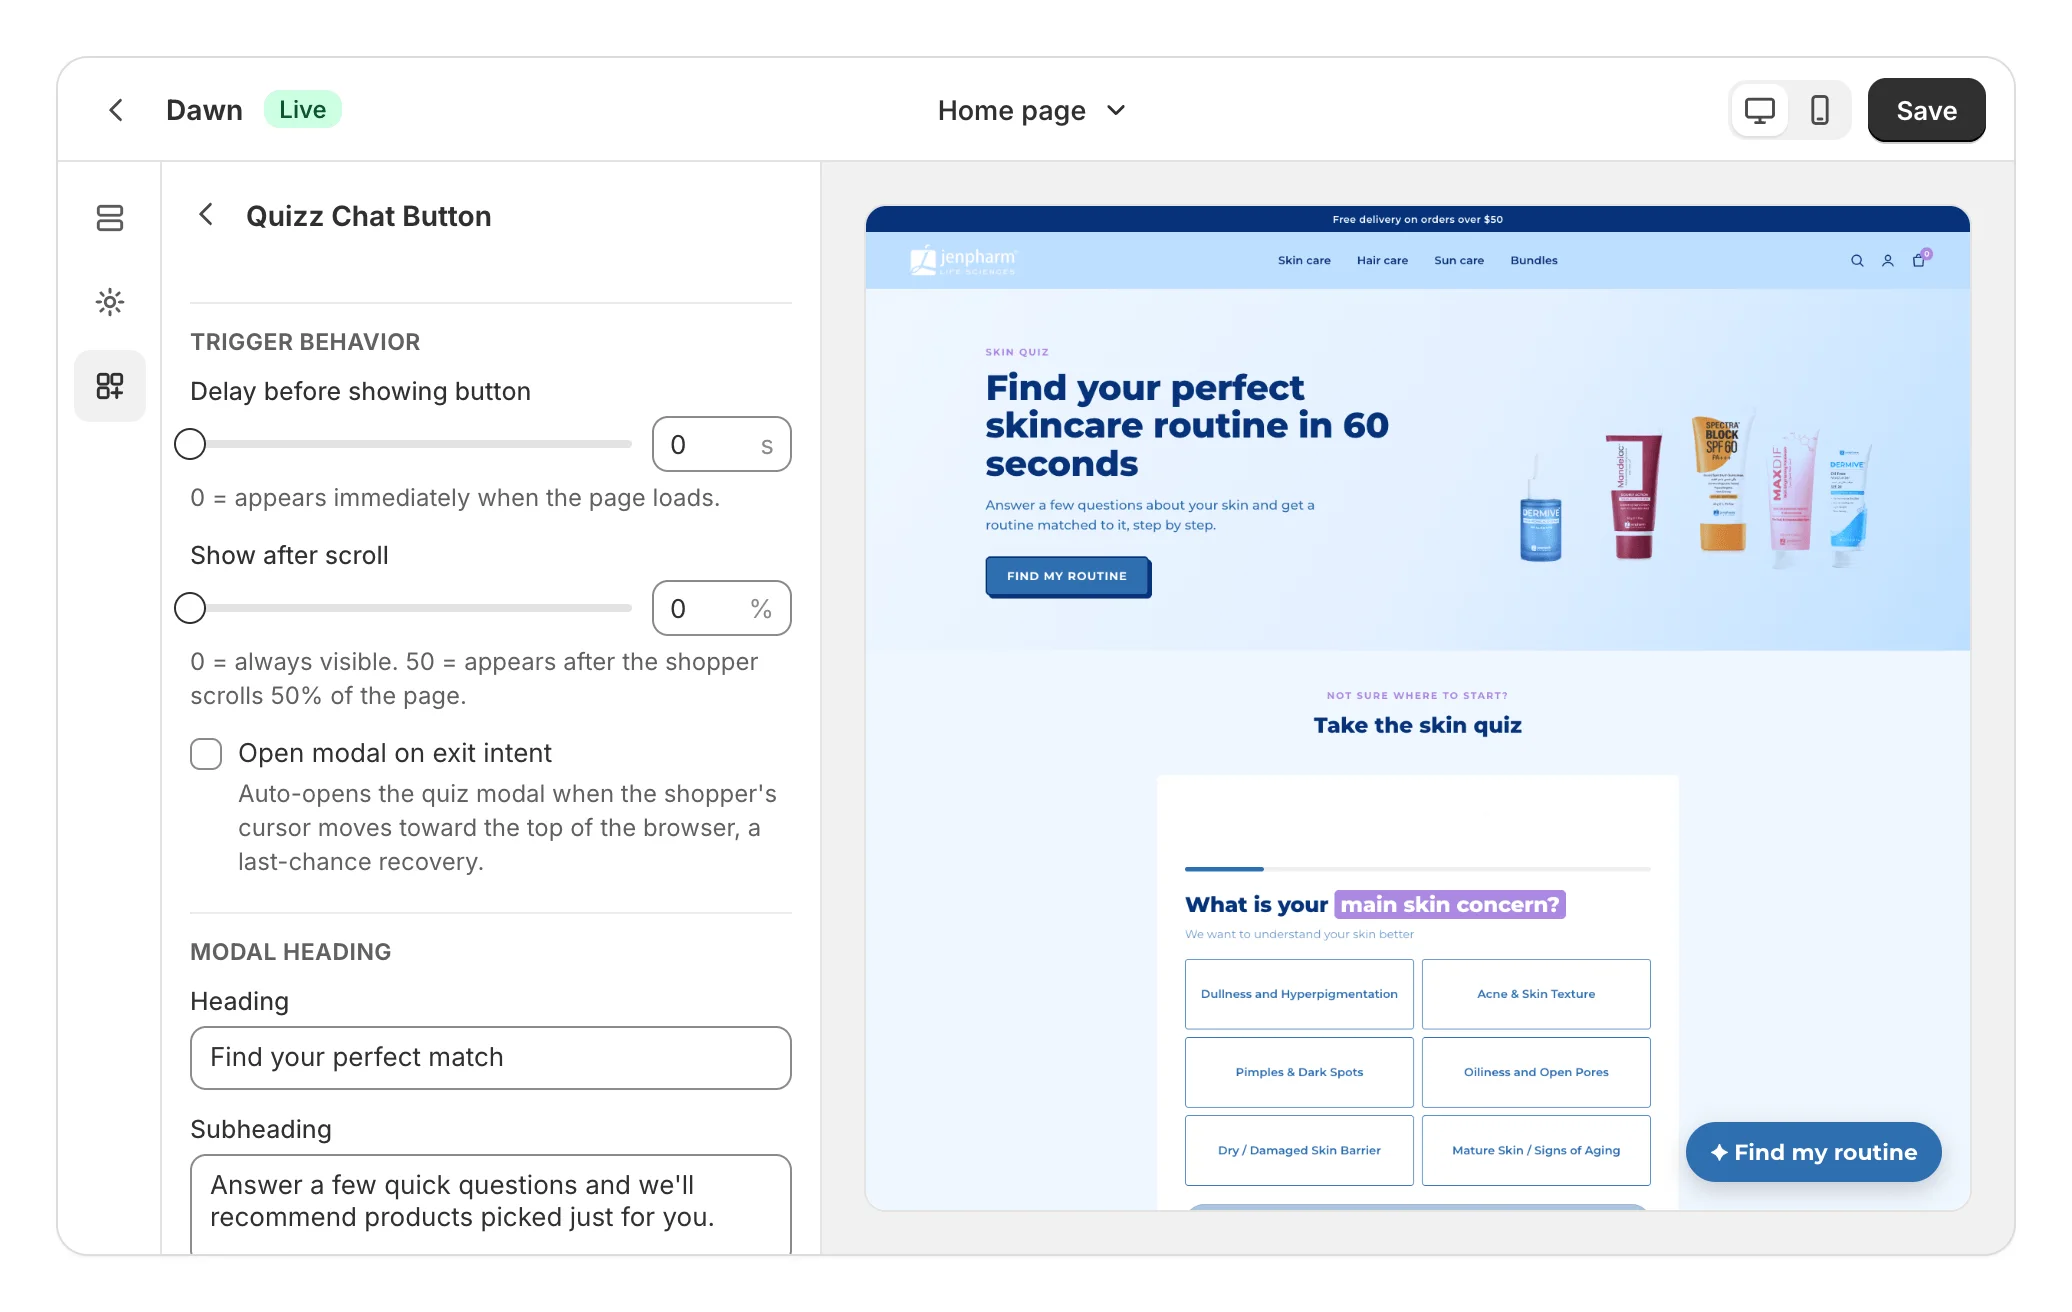The width and height of the screenshot is (2072, 1312).
Task: Click the Subheading text area
Action: click(x=490, y=1204)
